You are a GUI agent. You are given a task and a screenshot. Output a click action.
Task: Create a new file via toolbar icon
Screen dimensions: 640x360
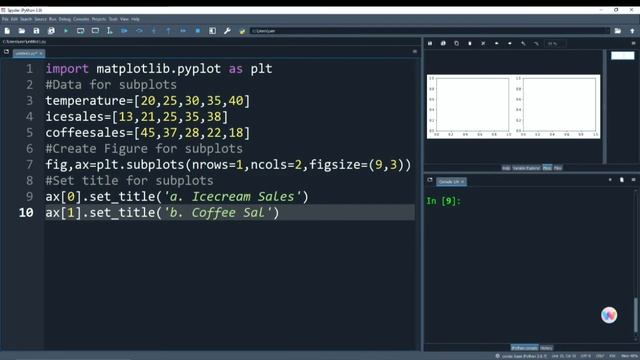[x=7, y=31]
